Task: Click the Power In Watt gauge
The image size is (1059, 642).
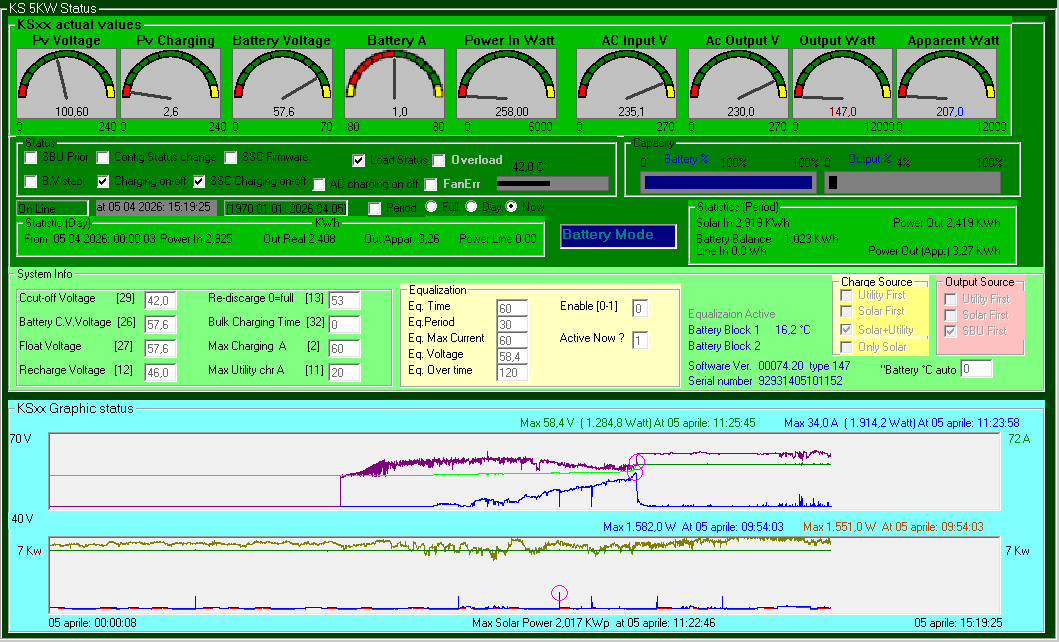Action: click(507, 85)
